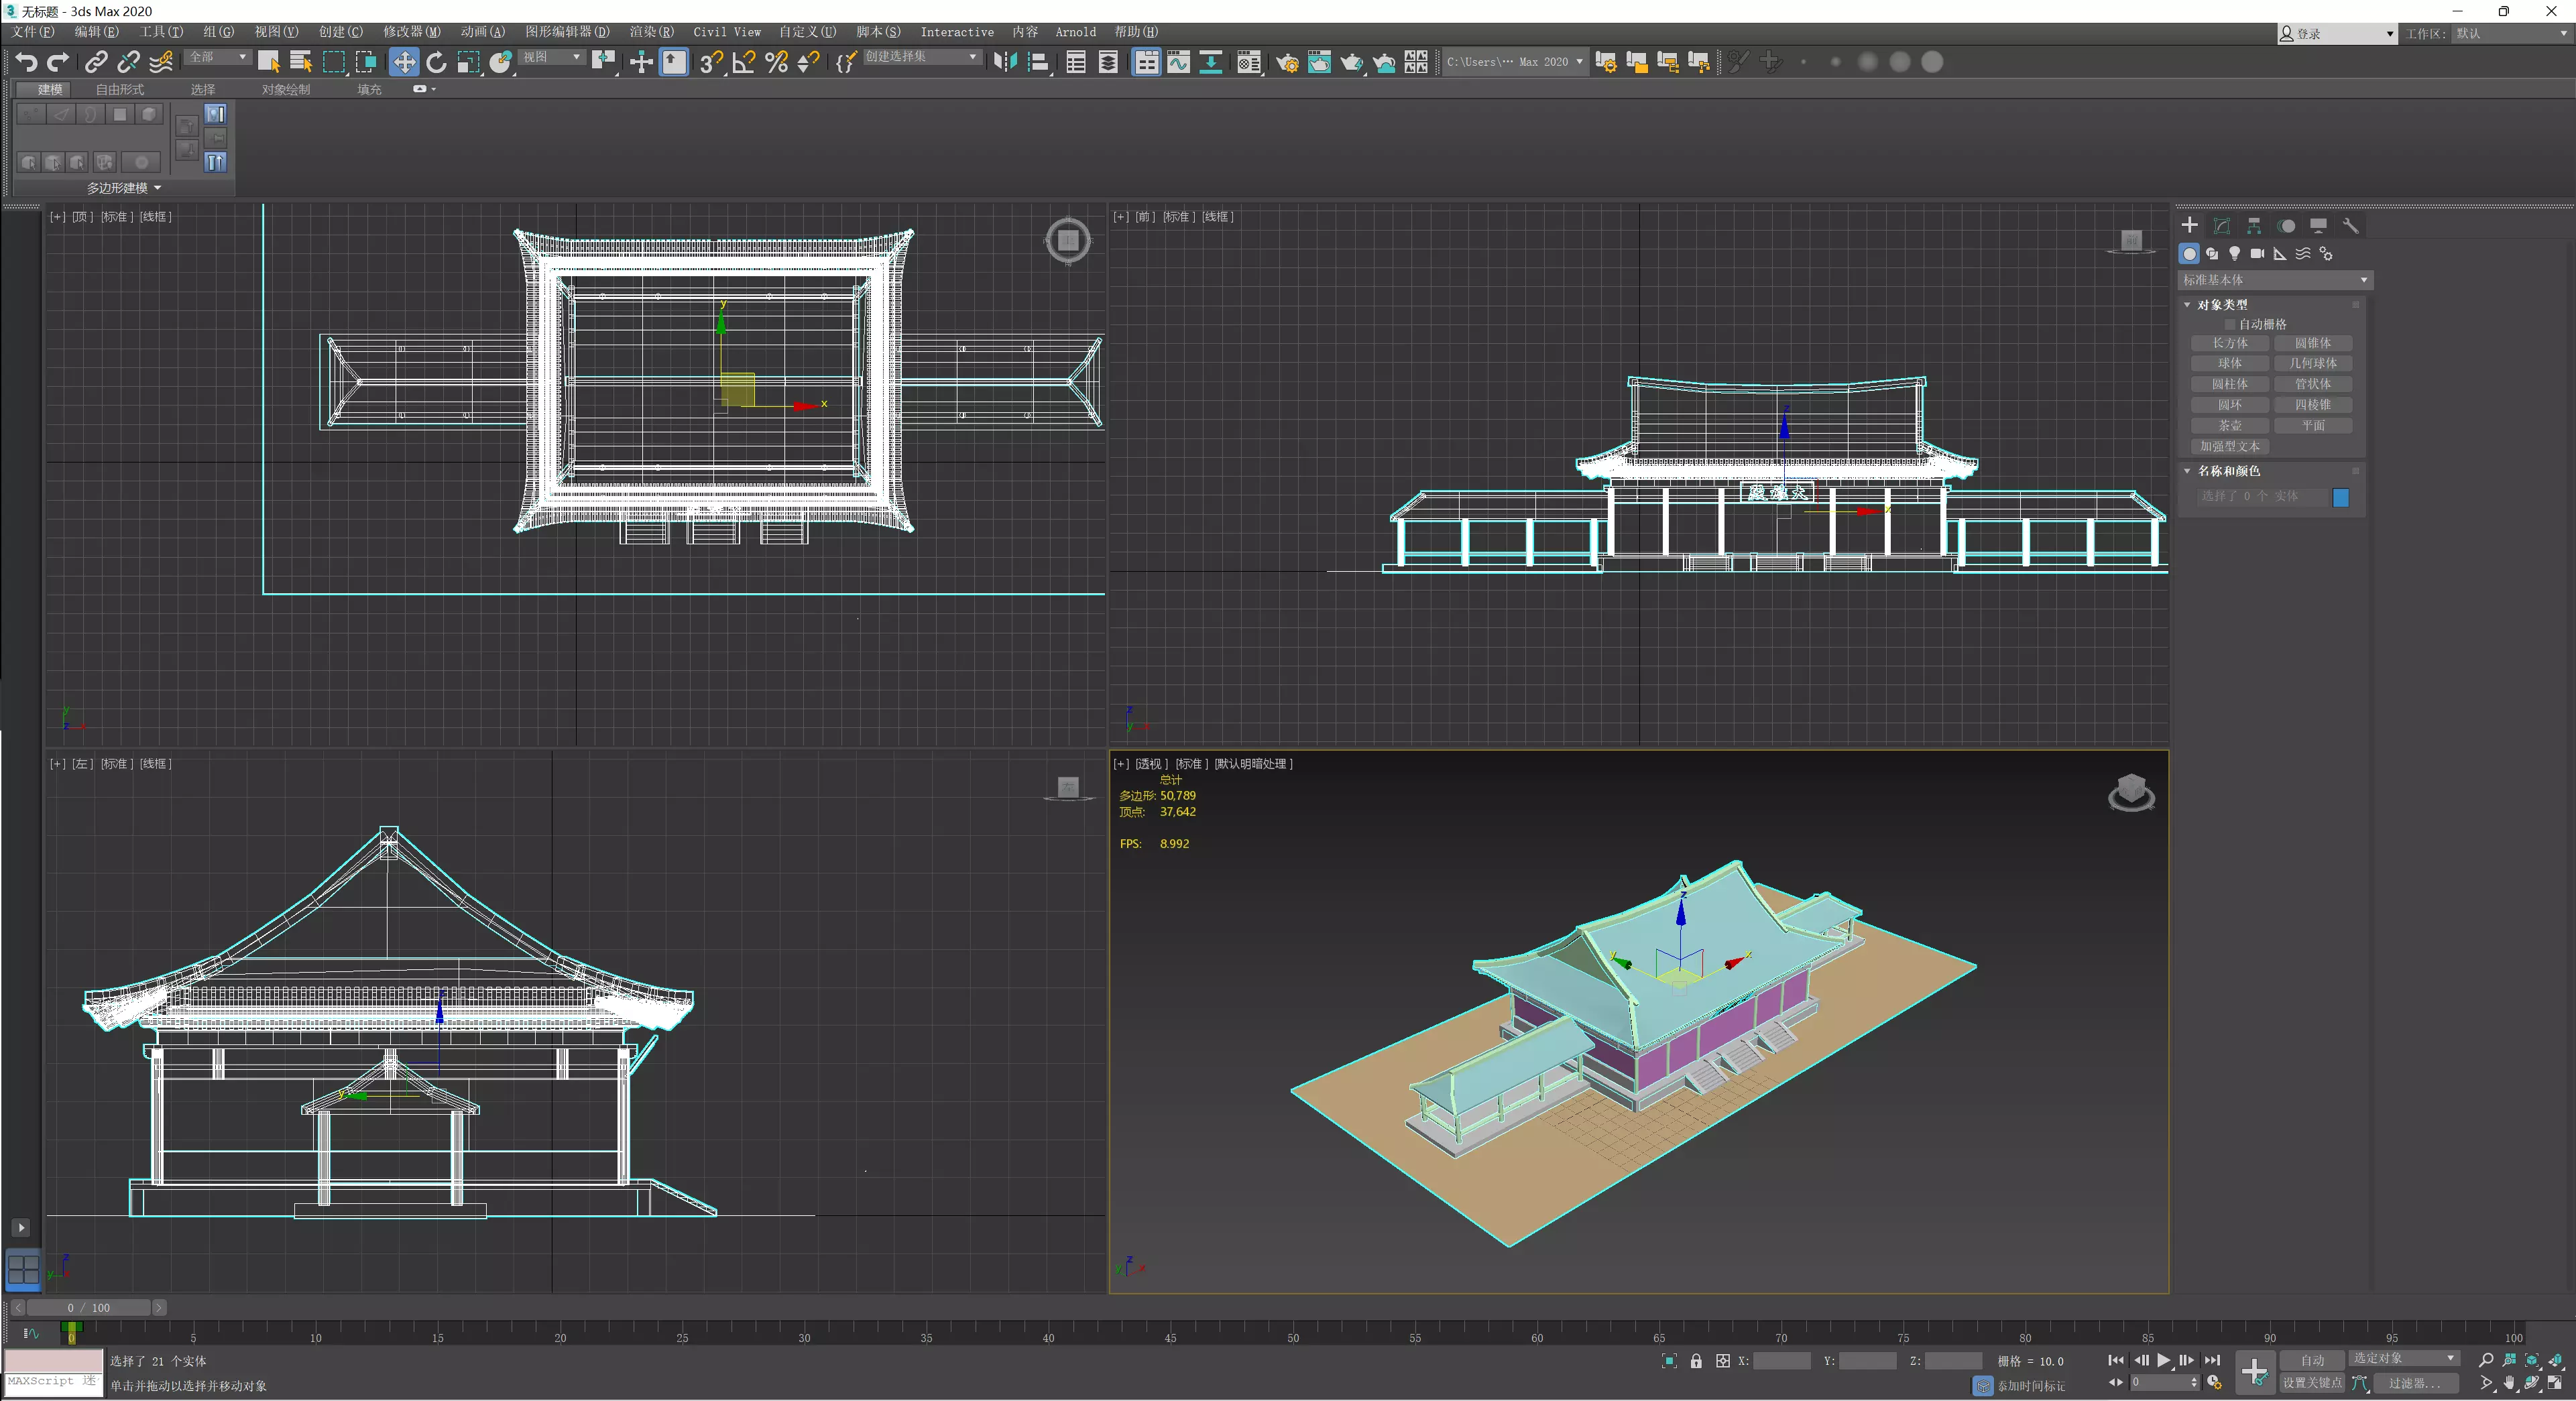This screenshot has height=1401, width=2576.
Task: Toggle Spinner Snap
Action: pyautogui.click(x=808, y=62)
